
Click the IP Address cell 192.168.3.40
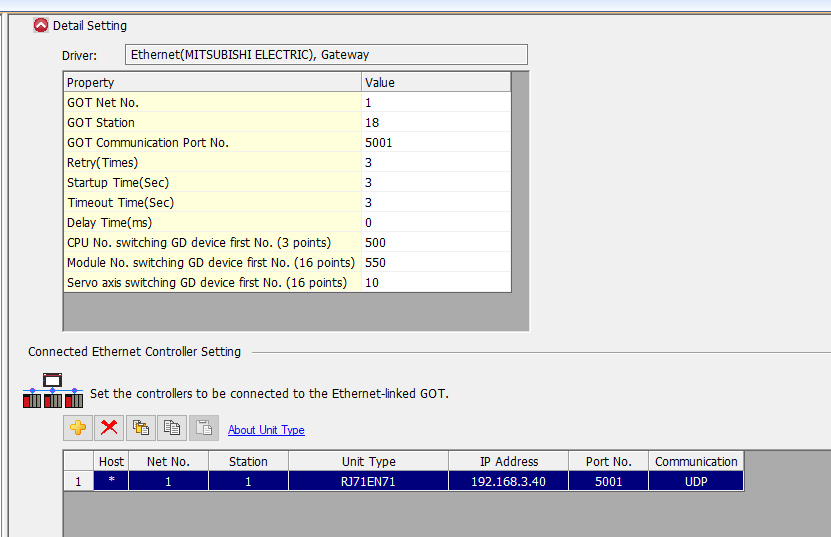click(508, 481)
